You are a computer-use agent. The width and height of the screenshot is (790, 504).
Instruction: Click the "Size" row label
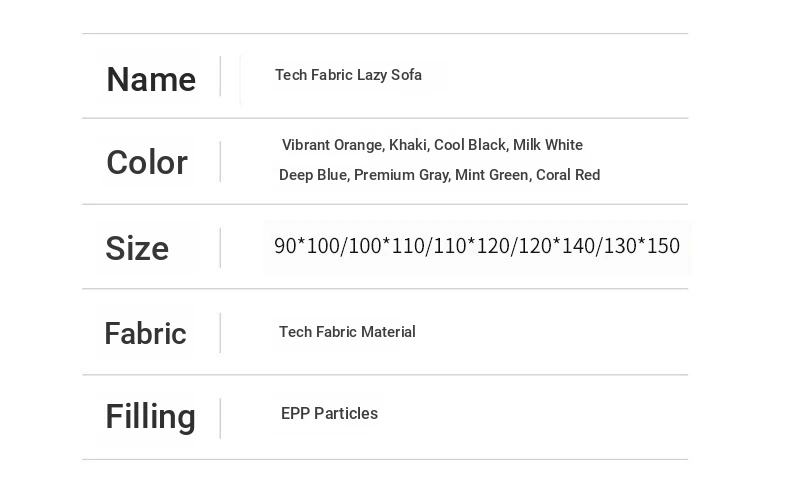[x=137, y=248]
